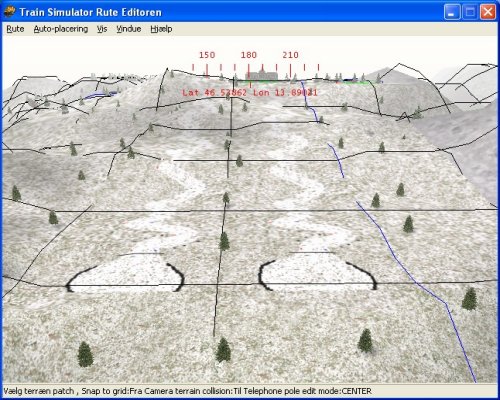Image resolution: width=500 pixels, height=400 pixels.
Task: Open the Hjælp menu
Action: pos(161,29)
